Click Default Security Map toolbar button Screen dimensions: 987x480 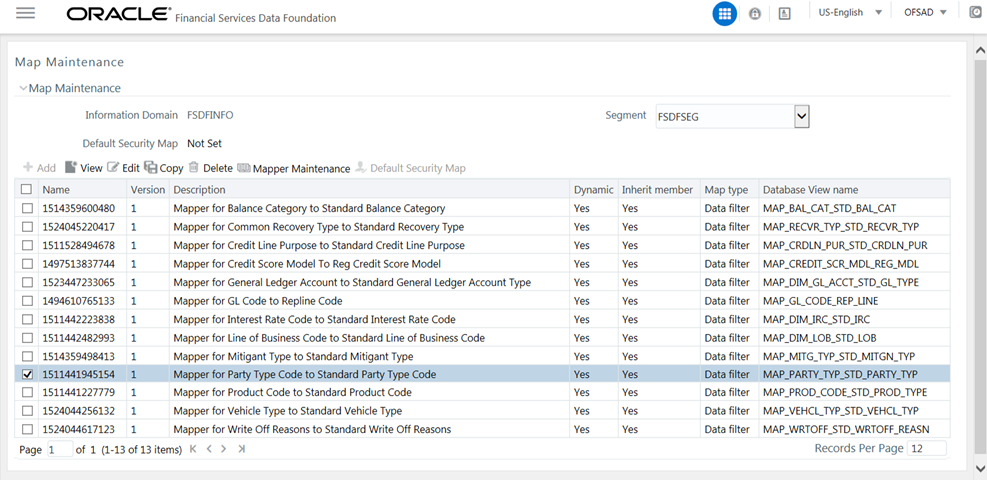tap(410, 169)
